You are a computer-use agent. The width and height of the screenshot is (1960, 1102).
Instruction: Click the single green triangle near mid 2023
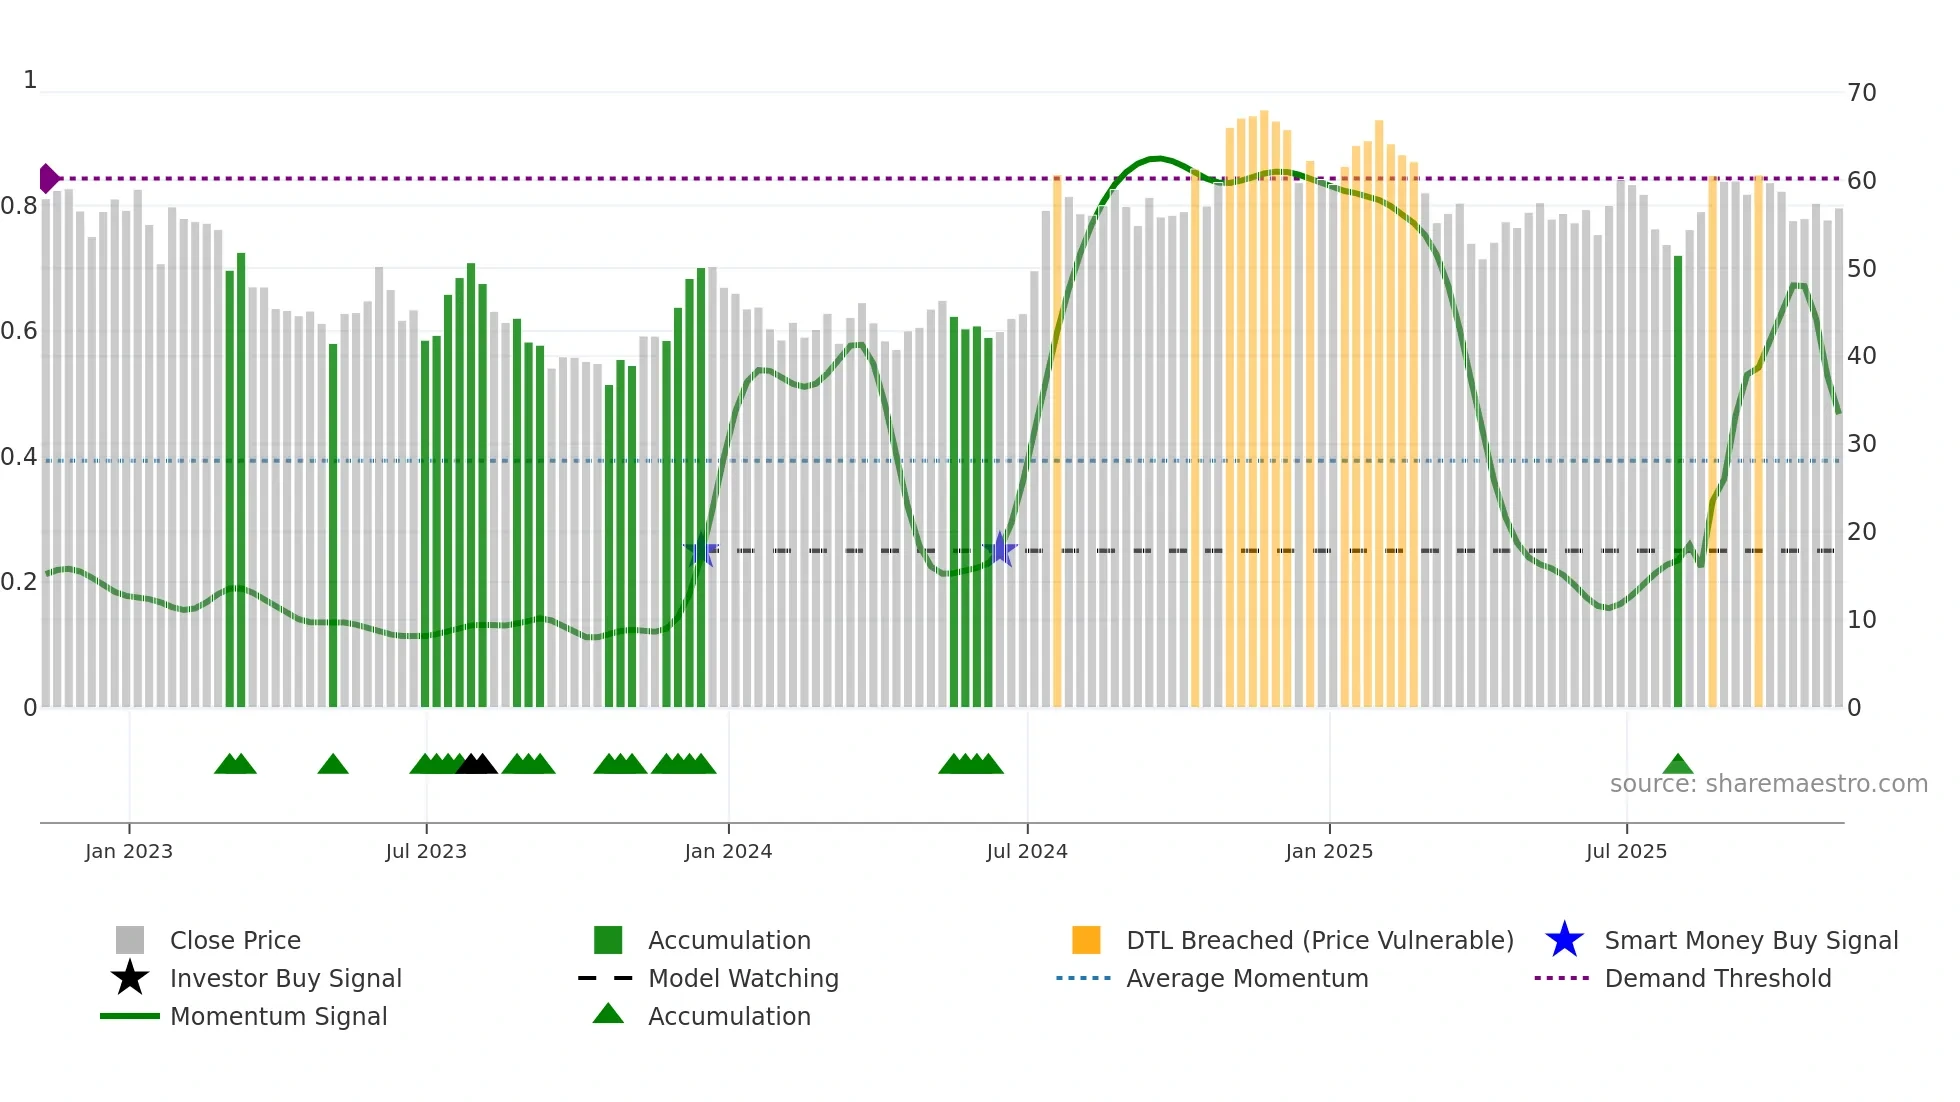[x=333, y=764]
